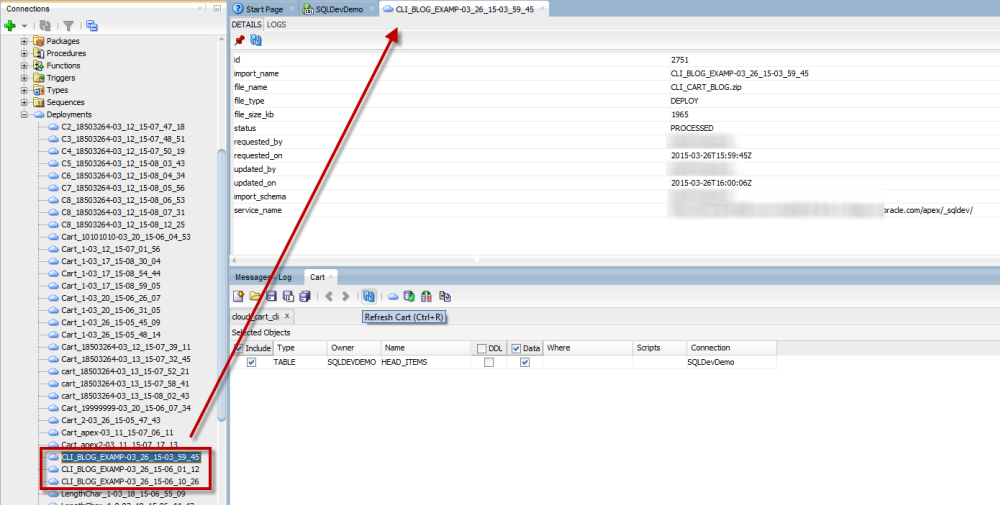
Task: Minimize the Connections panel
Action: [217, 8]
